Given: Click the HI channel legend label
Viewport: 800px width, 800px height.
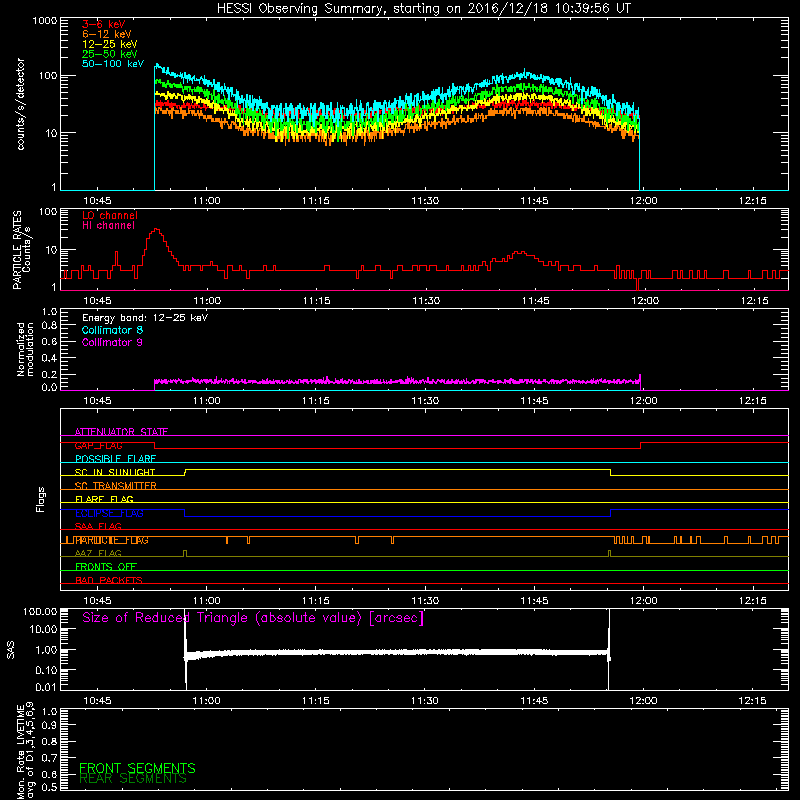Looking at the screenshot, I should pyautogui.click(x=108, y=226).
